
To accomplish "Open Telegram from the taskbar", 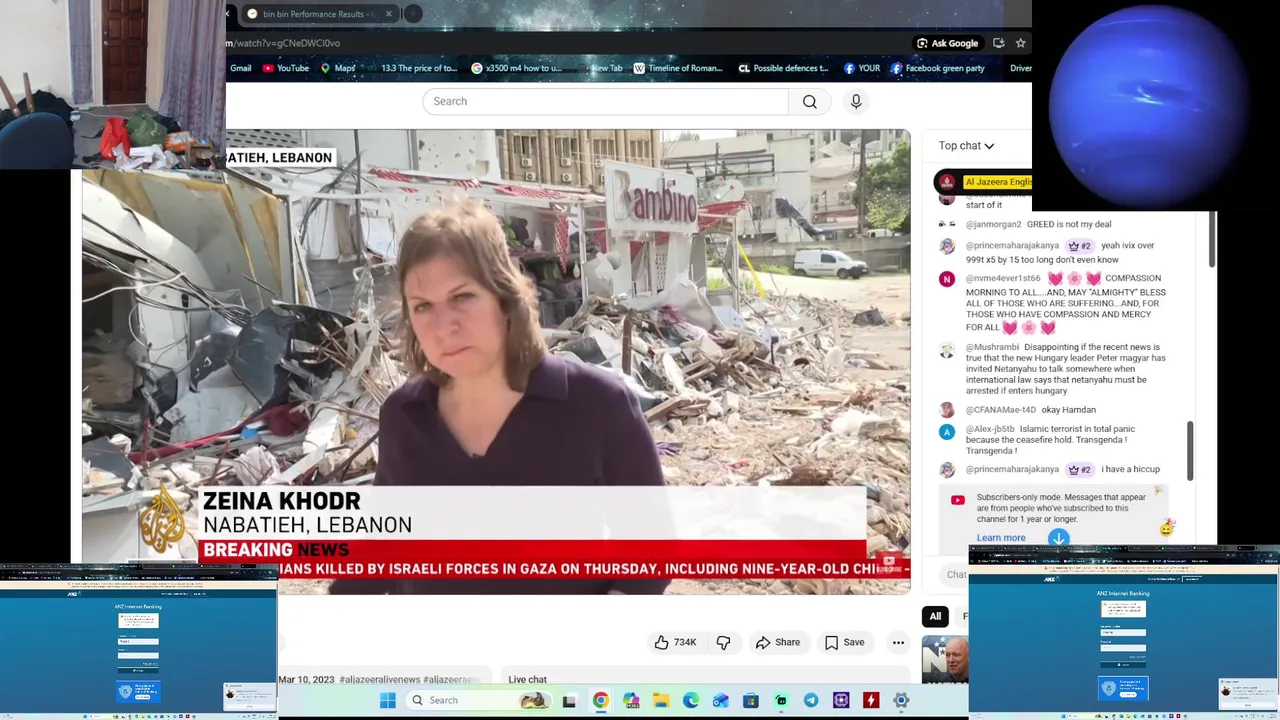I will [811, 700].
